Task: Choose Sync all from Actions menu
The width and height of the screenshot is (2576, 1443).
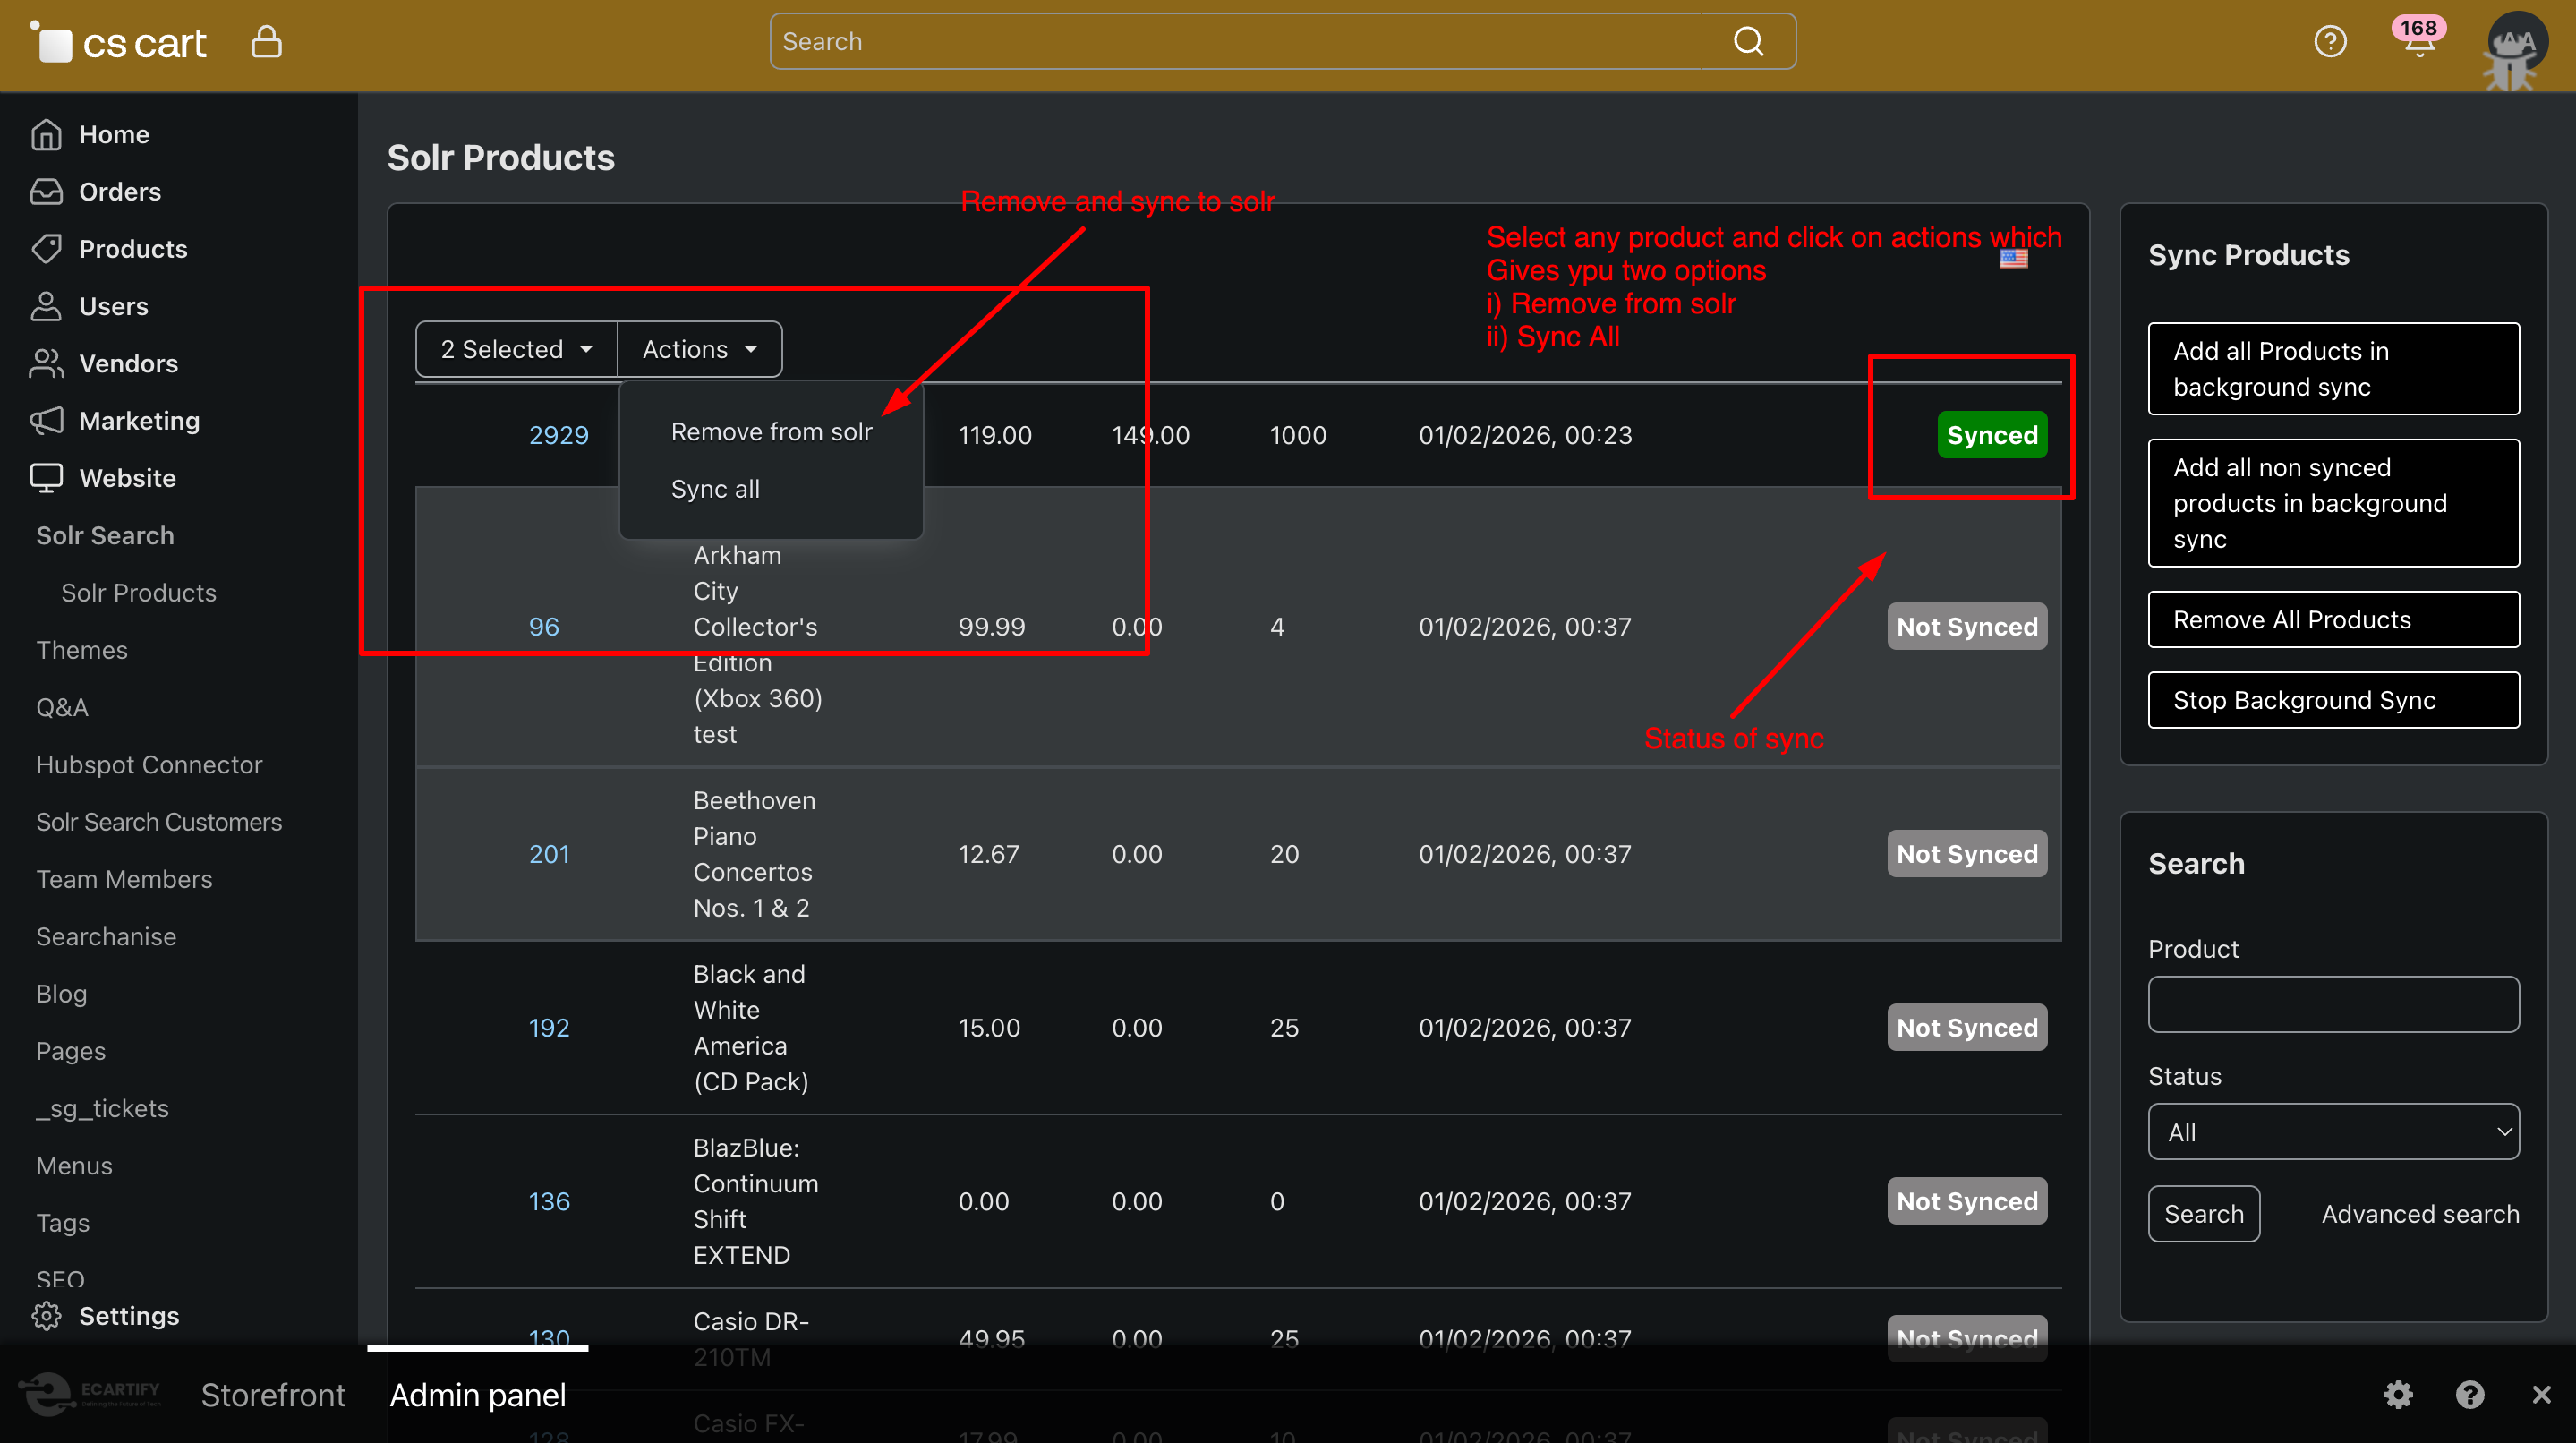Action: pos(715,489)
